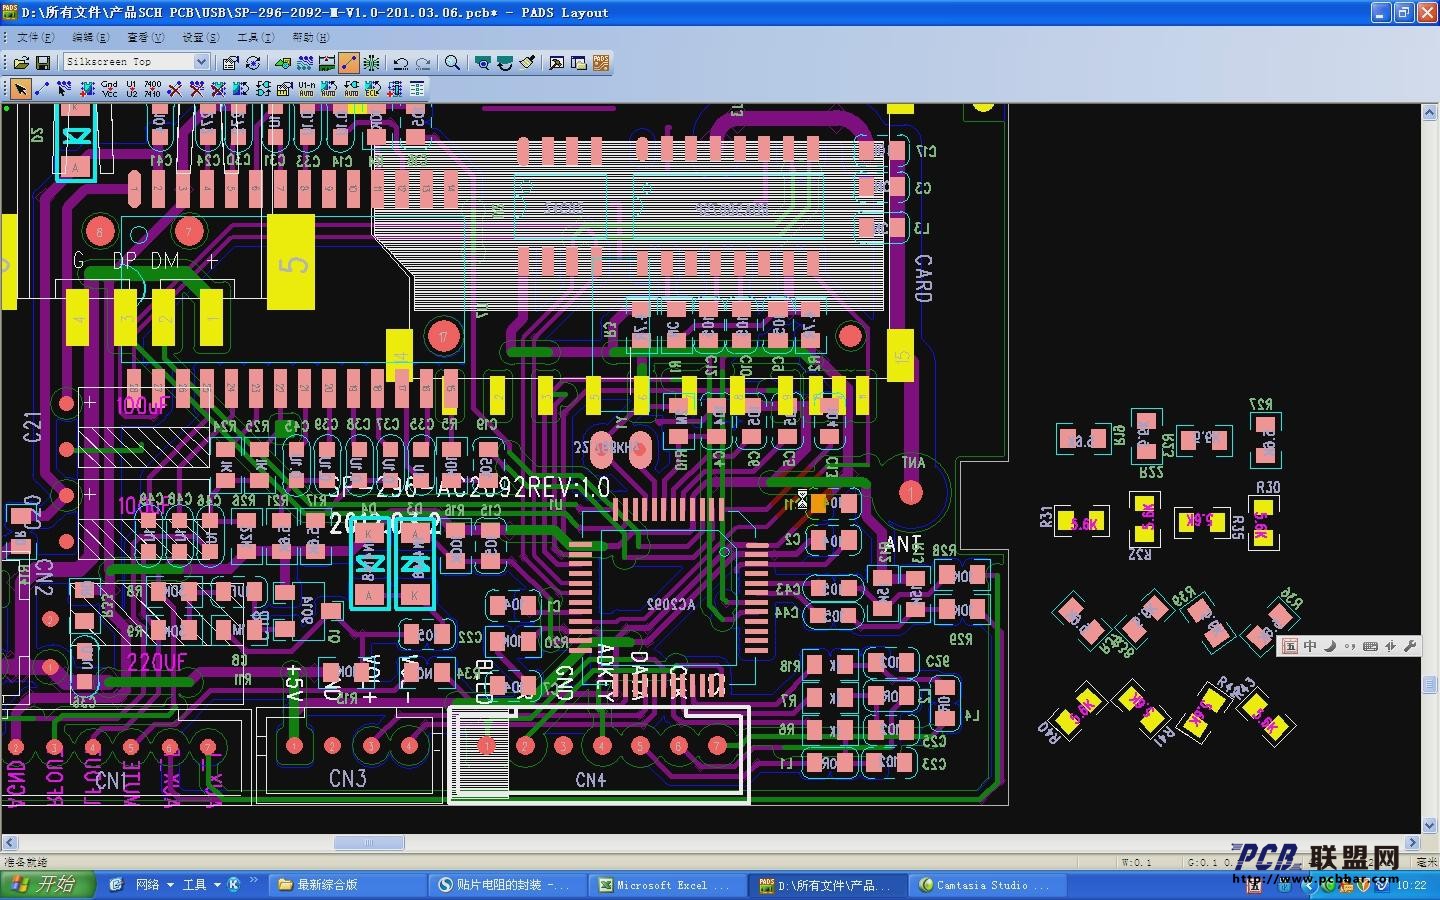Click the Project Explorer window icon
1440x900 pixels.
(578, 62)
